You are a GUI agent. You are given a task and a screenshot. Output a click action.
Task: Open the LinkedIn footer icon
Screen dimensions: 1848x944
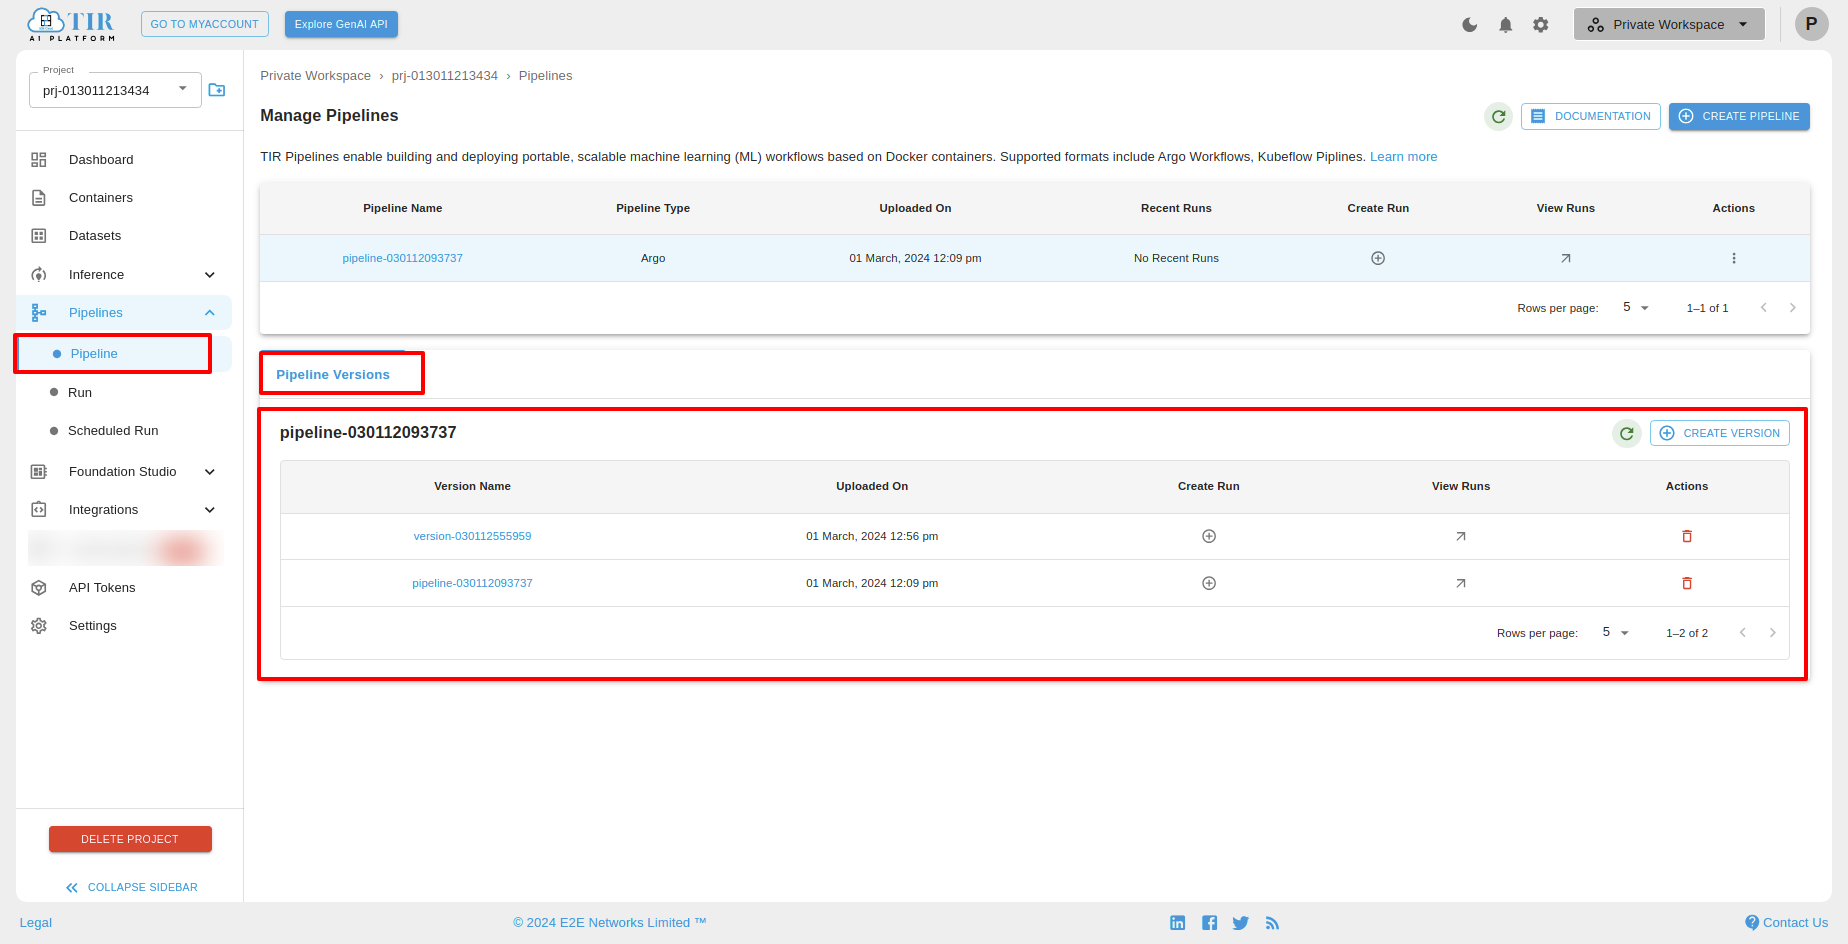(1178, 923)
